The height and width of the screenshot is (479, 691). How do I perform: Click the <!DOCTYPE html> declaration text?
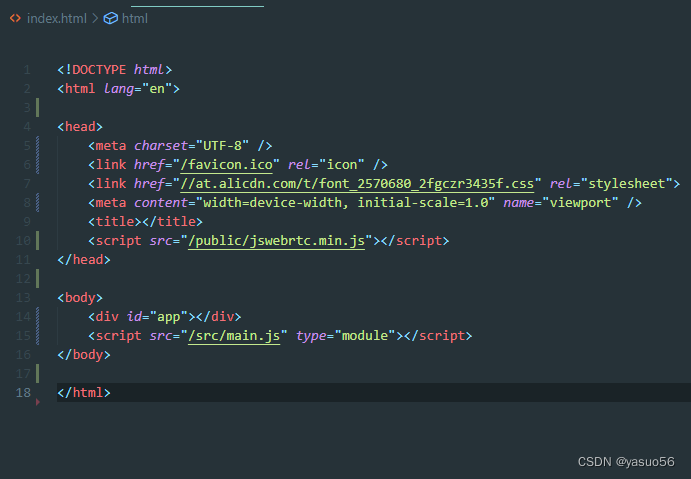coord(115,70)
